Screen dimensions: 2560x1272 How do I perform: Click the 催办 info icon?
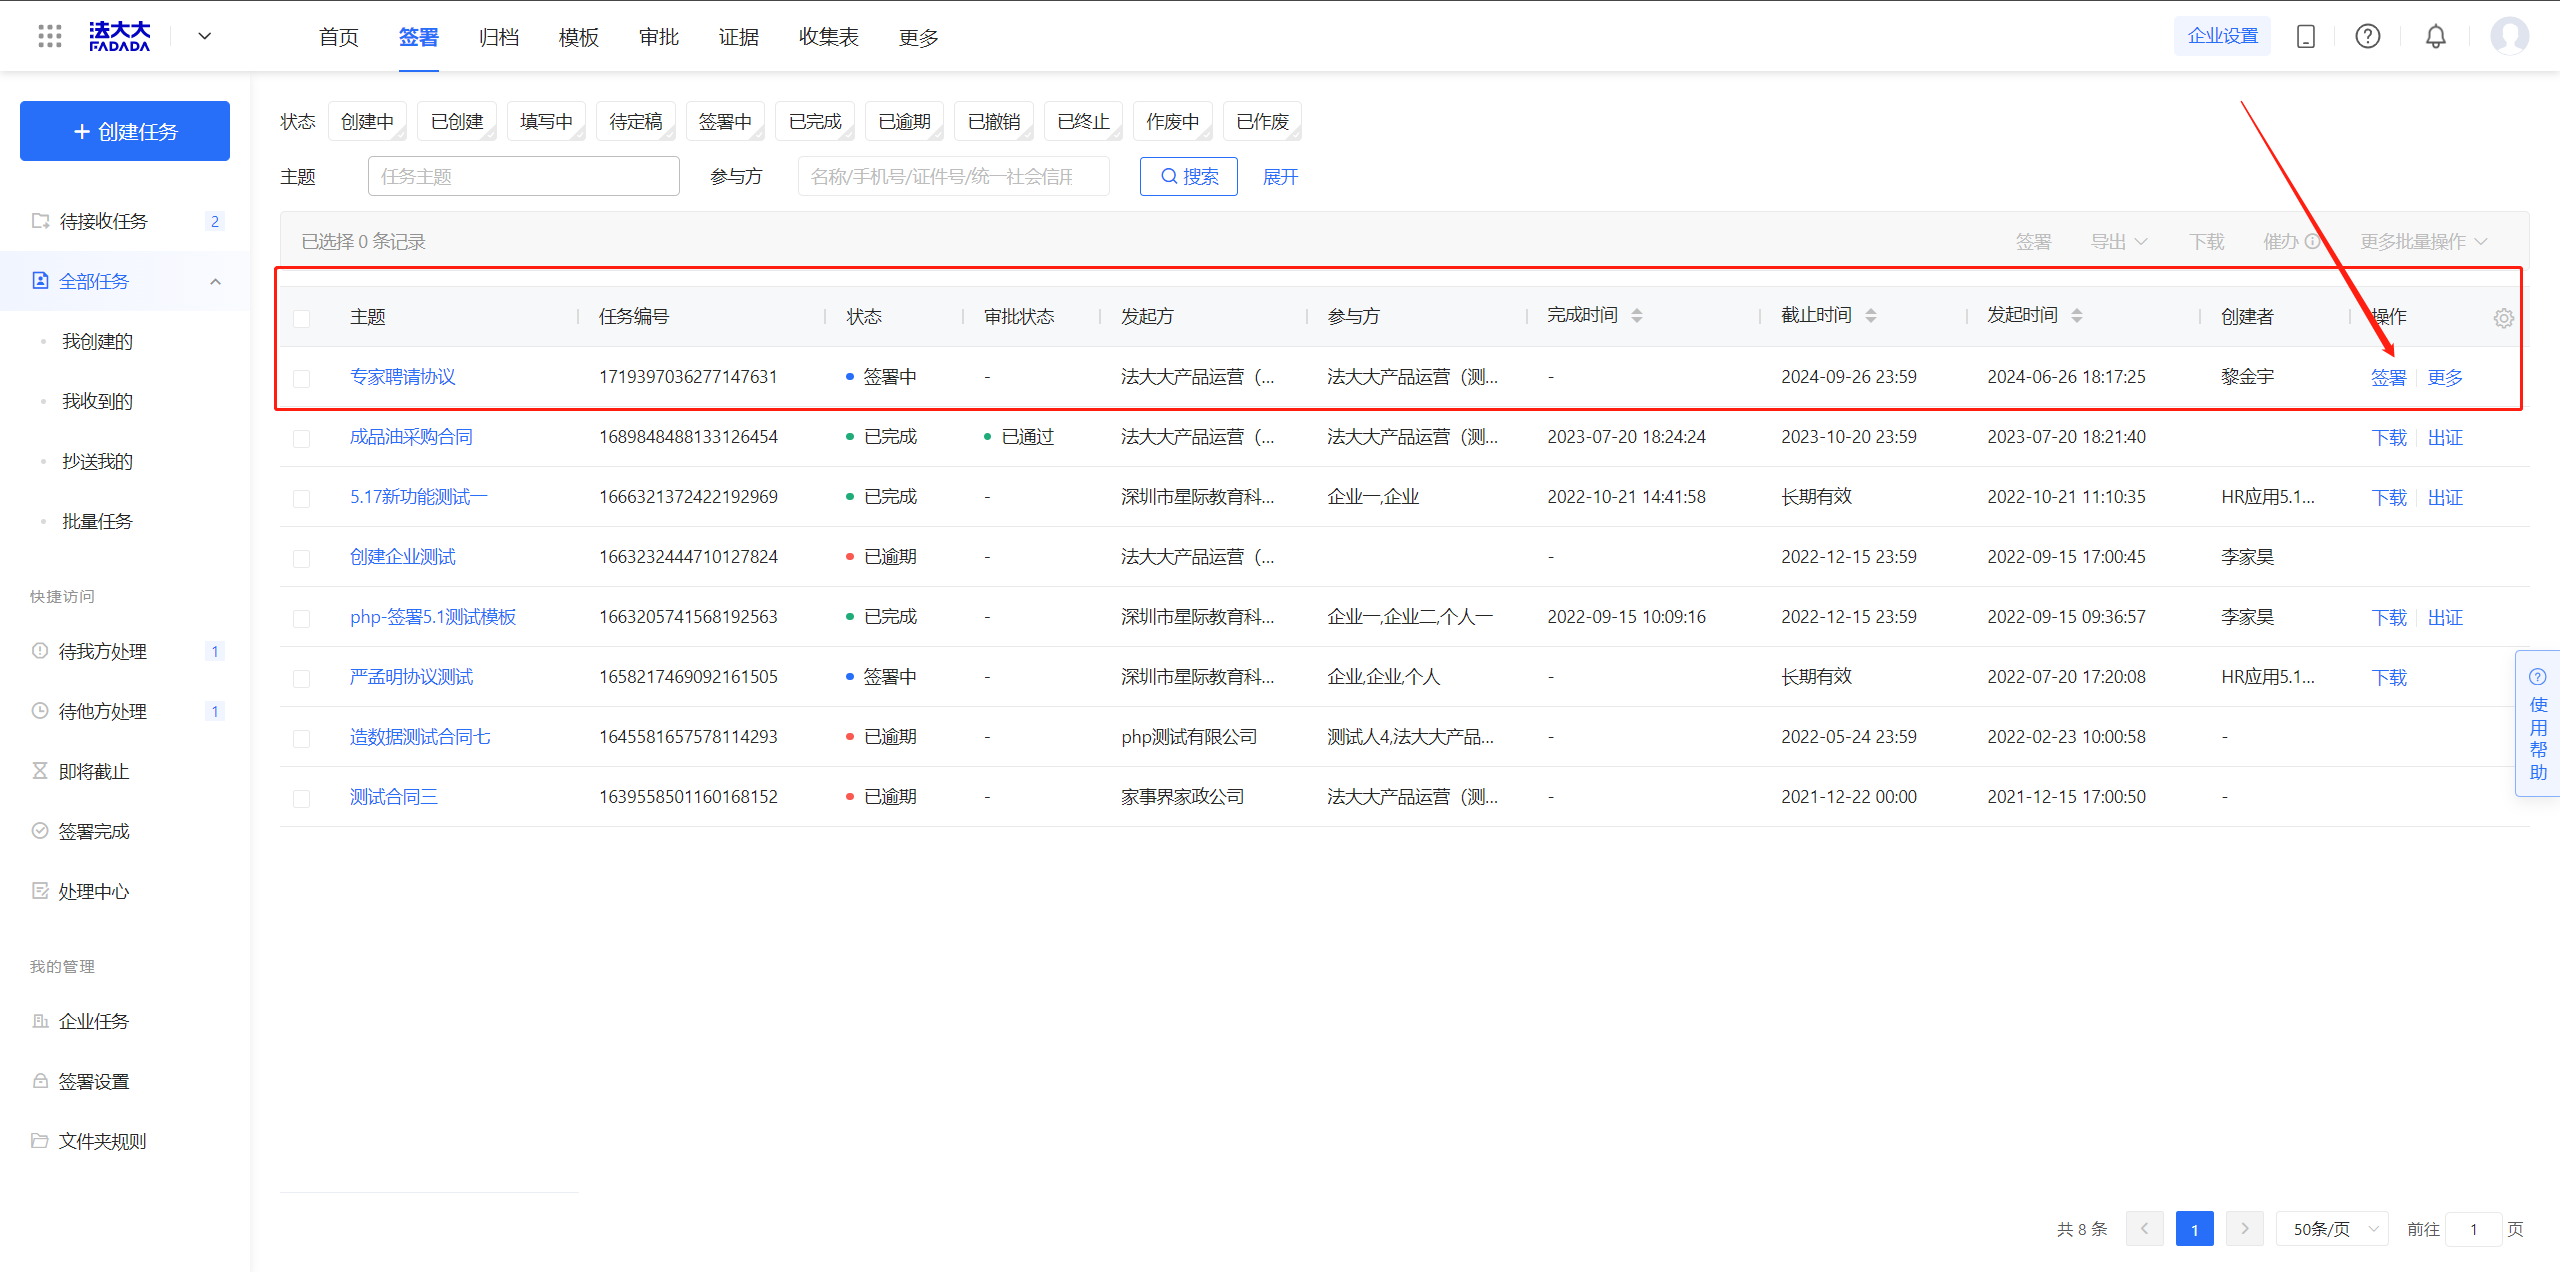pyautogui.click(x=2313, y=241)
